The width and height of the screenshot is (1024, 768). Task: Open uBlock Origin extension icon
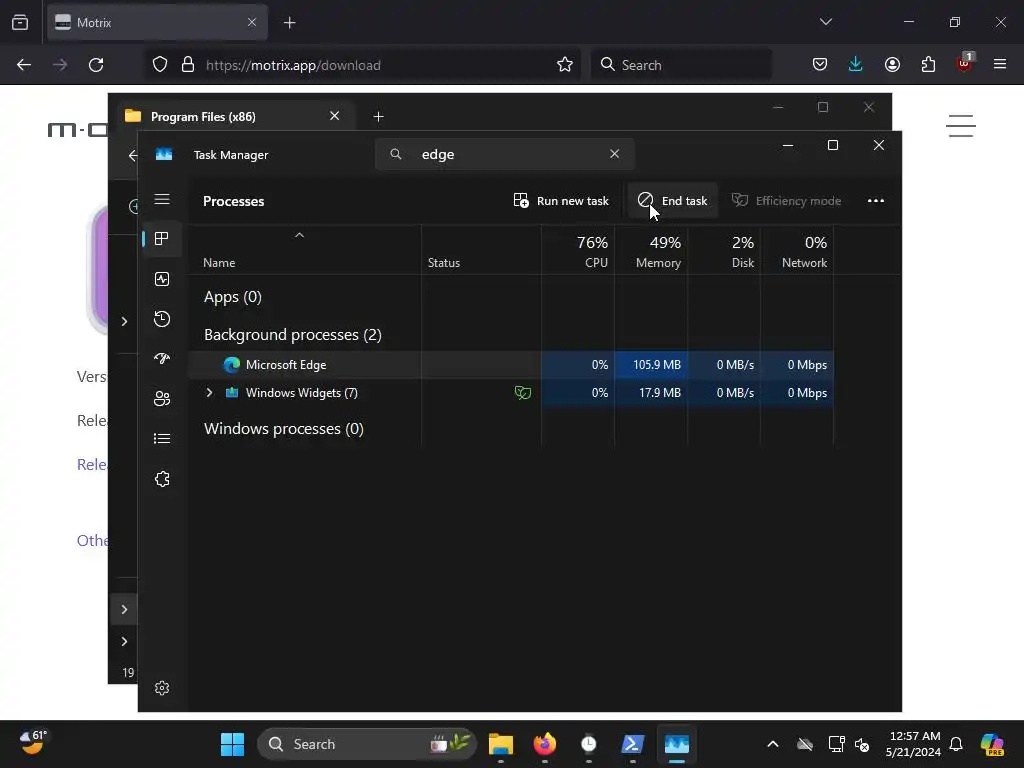pyautogui.click(x=965, y=63)
